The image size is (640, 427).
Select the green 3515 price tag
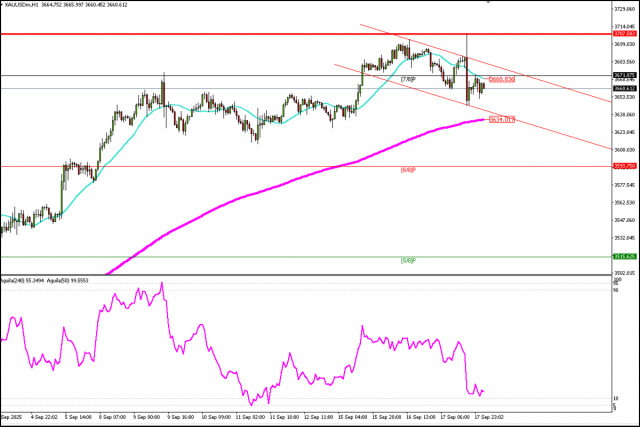click(625, 256)
